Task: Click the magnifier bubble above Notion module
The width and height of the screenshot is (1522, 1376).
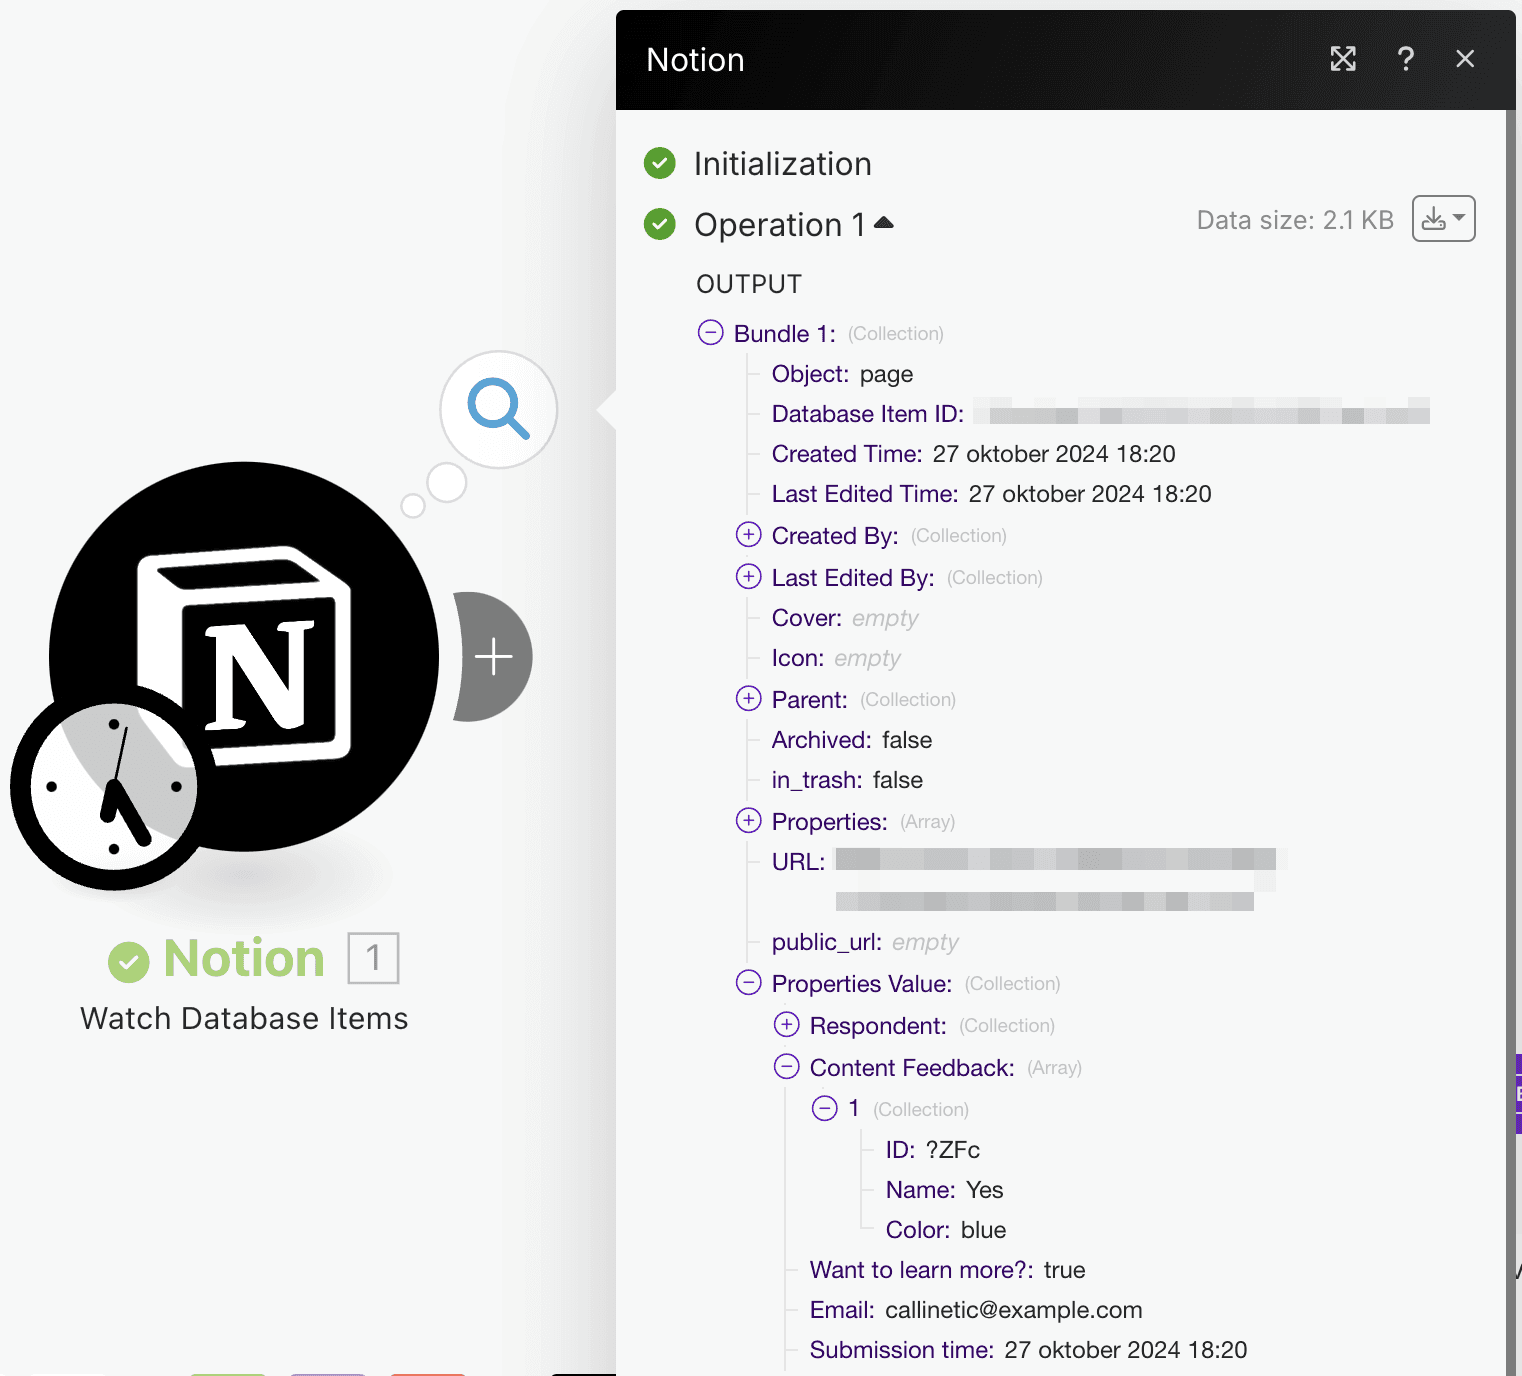Action: (x=498, y=409)
